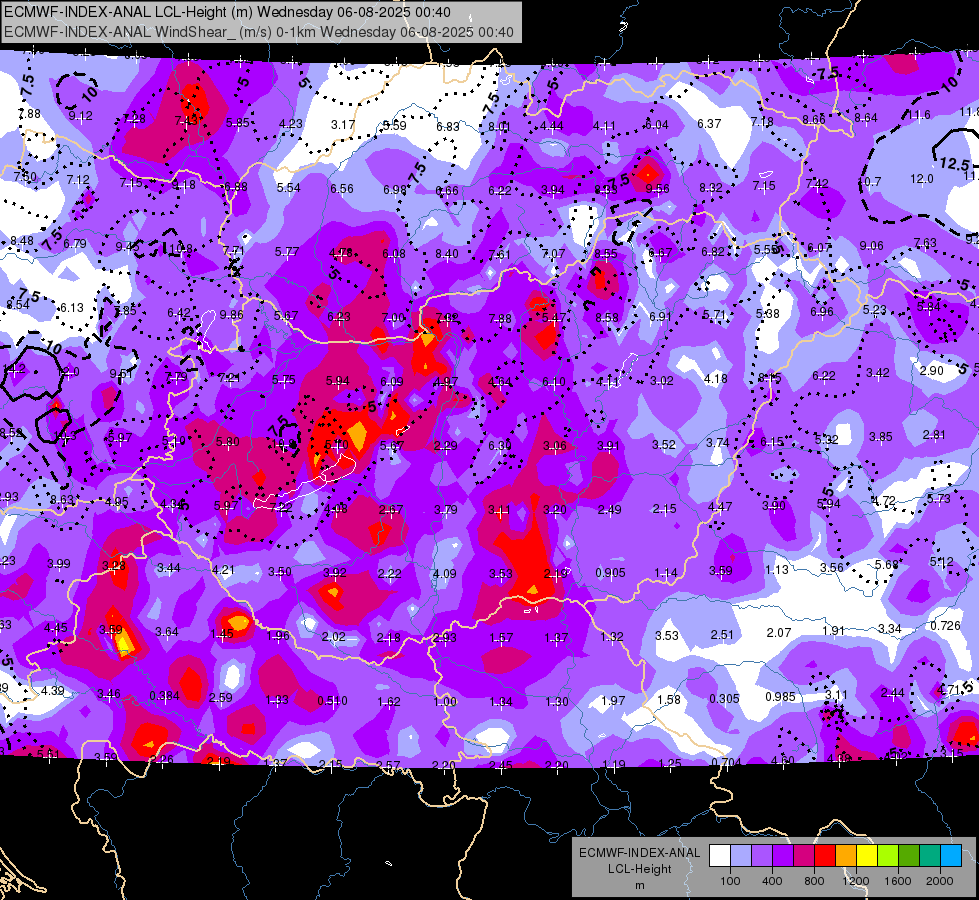Click the grid value 2.81
Screen dimensions: 979x900
coord(934,435)
